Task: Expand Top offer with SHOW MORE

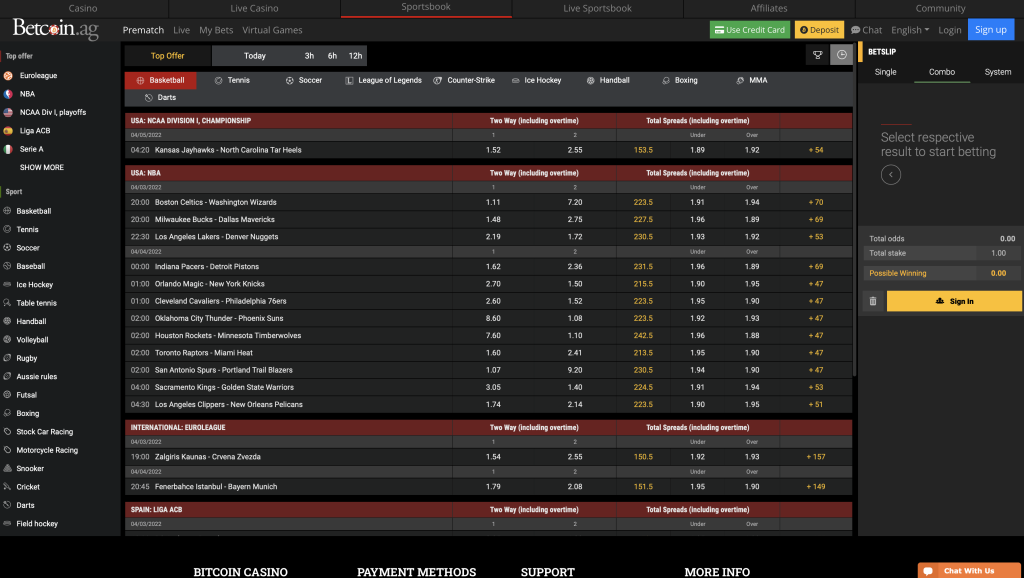Action: pos(42,167)
